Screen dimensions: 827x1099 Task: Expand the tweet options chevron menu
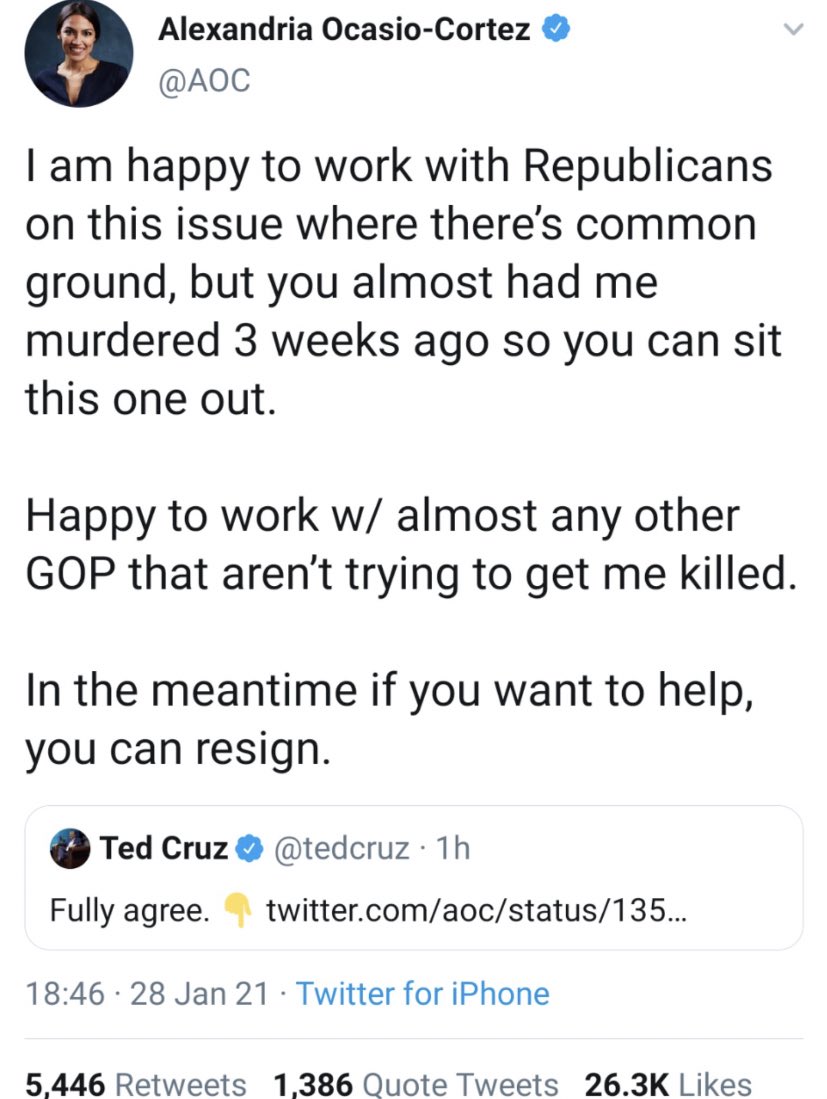pyautogui.click(x=792, y=32)
